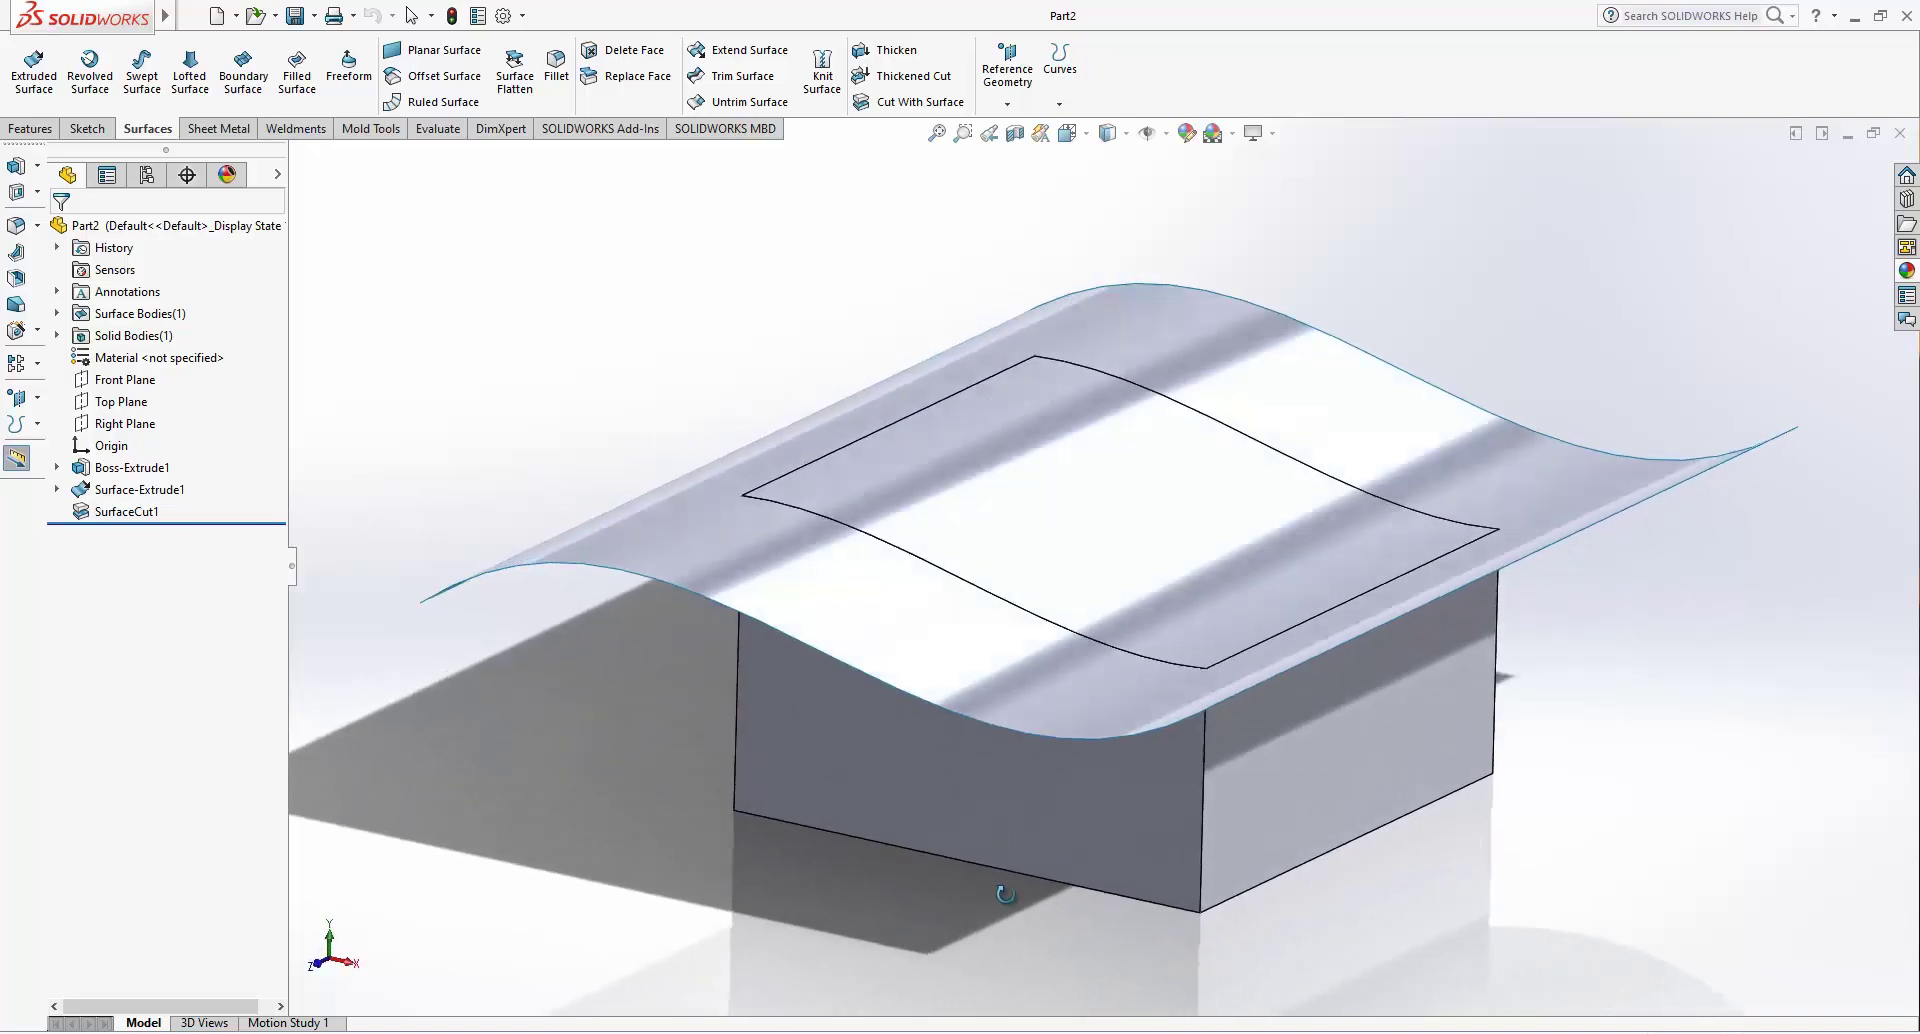This screenshot has height=1034, width=1920.
Task: Click the Search SOLIDWORKS Help field
Action: point(1689,16)
